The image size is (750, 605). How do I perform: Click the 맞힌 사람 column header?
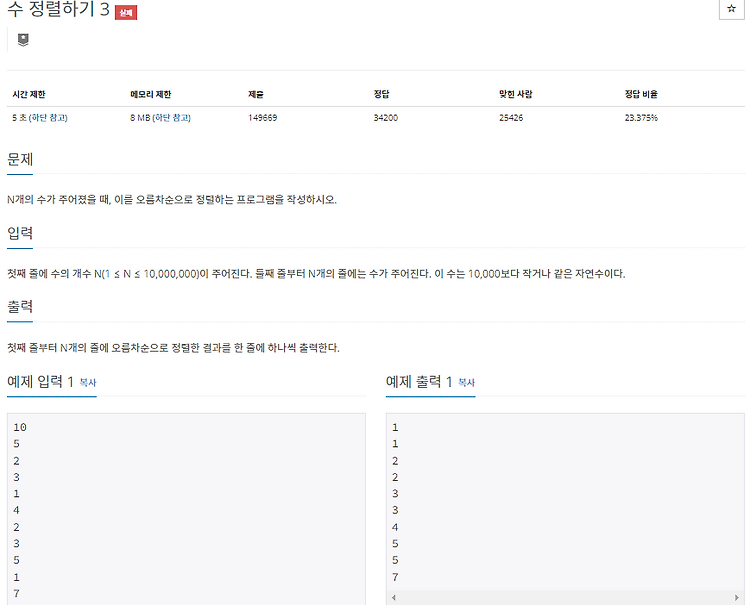click(516, 94)
